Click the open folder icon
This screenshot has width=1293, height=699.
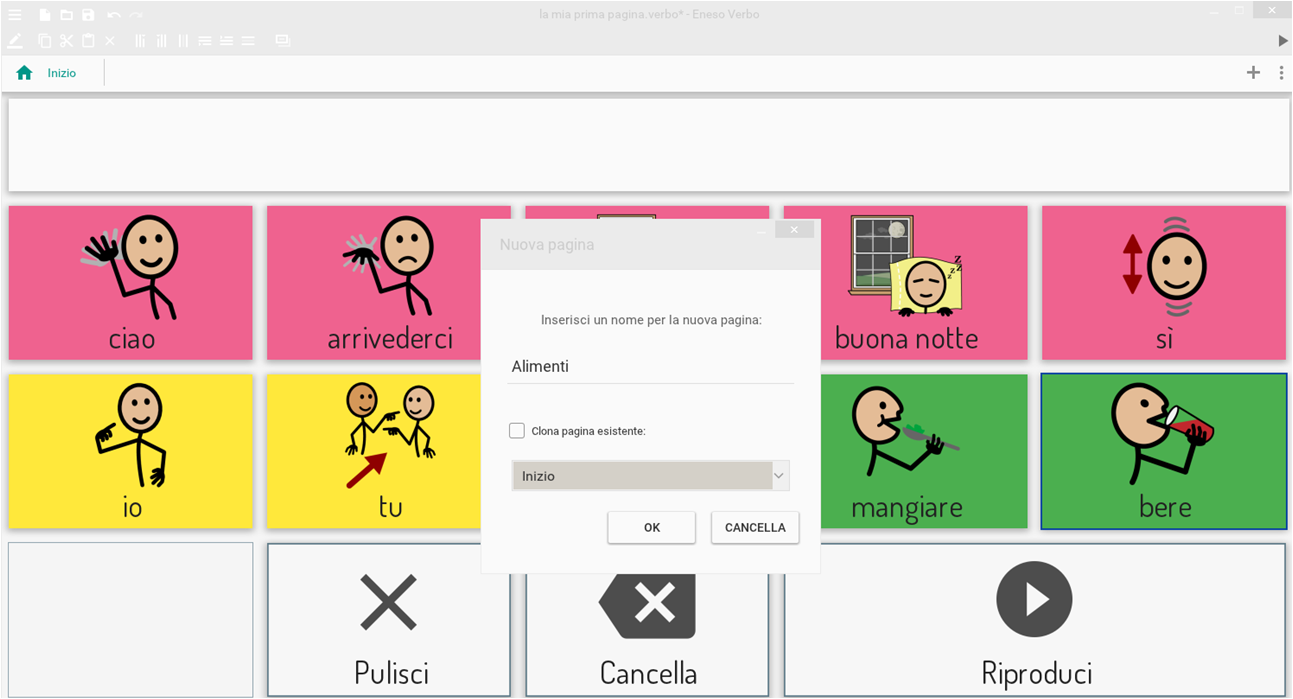pyautogui.click(x=66, y=15)
